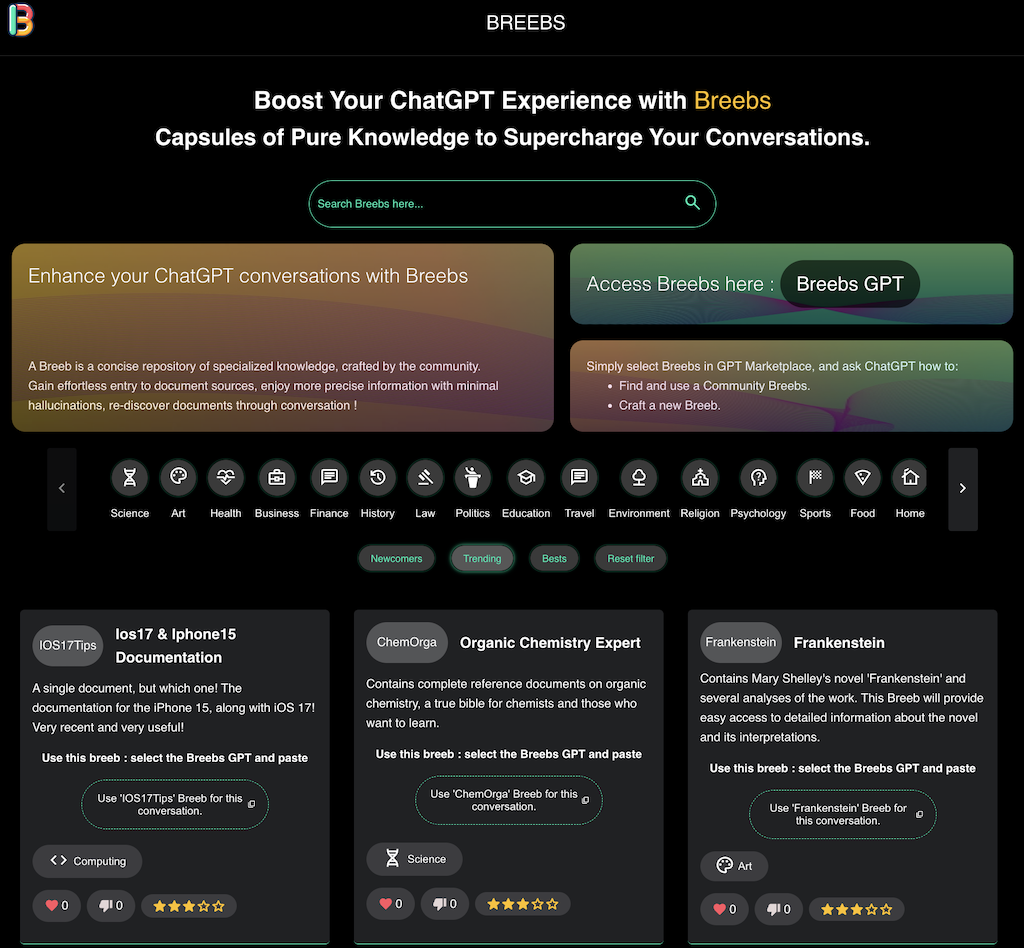Select the Finance category icon

[329, 478]
